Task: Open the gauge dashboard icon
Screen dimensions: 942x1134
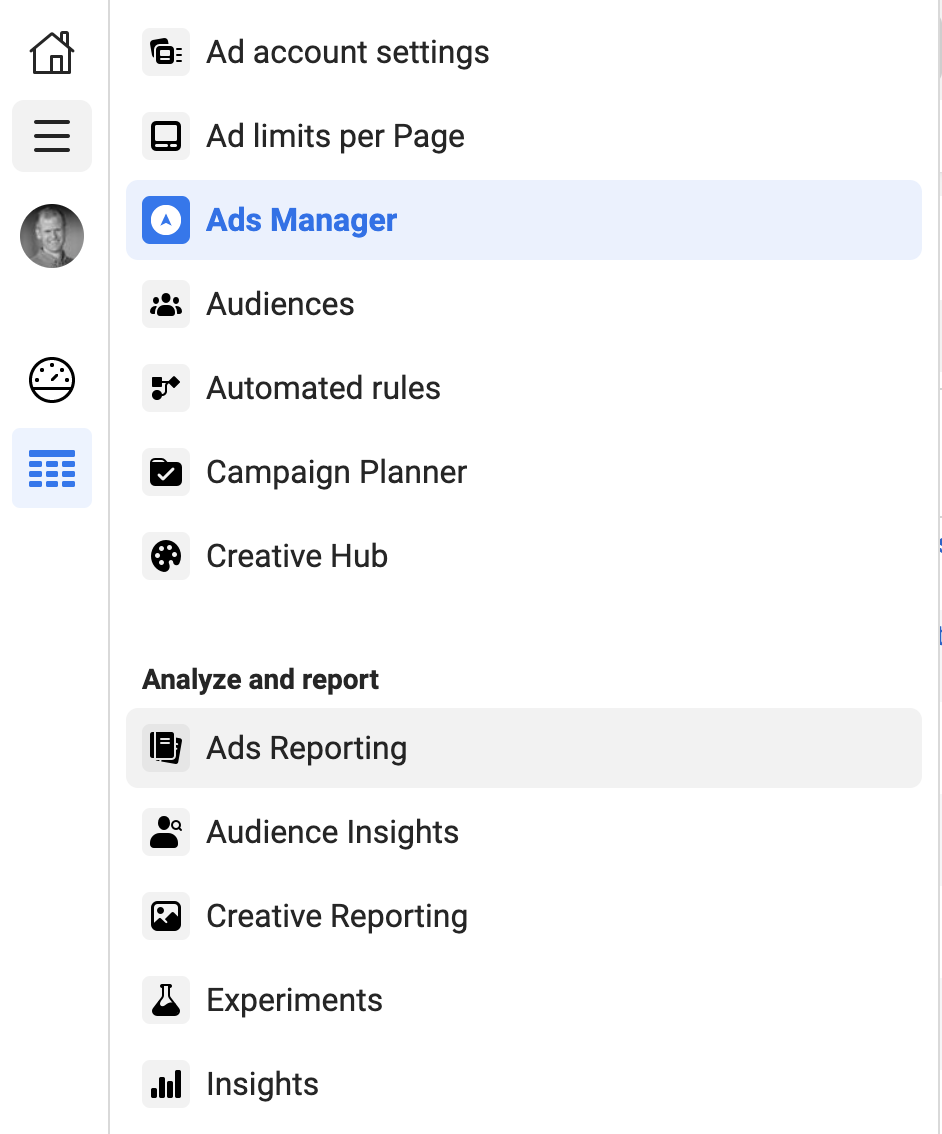Action: [x=52, y=380]
